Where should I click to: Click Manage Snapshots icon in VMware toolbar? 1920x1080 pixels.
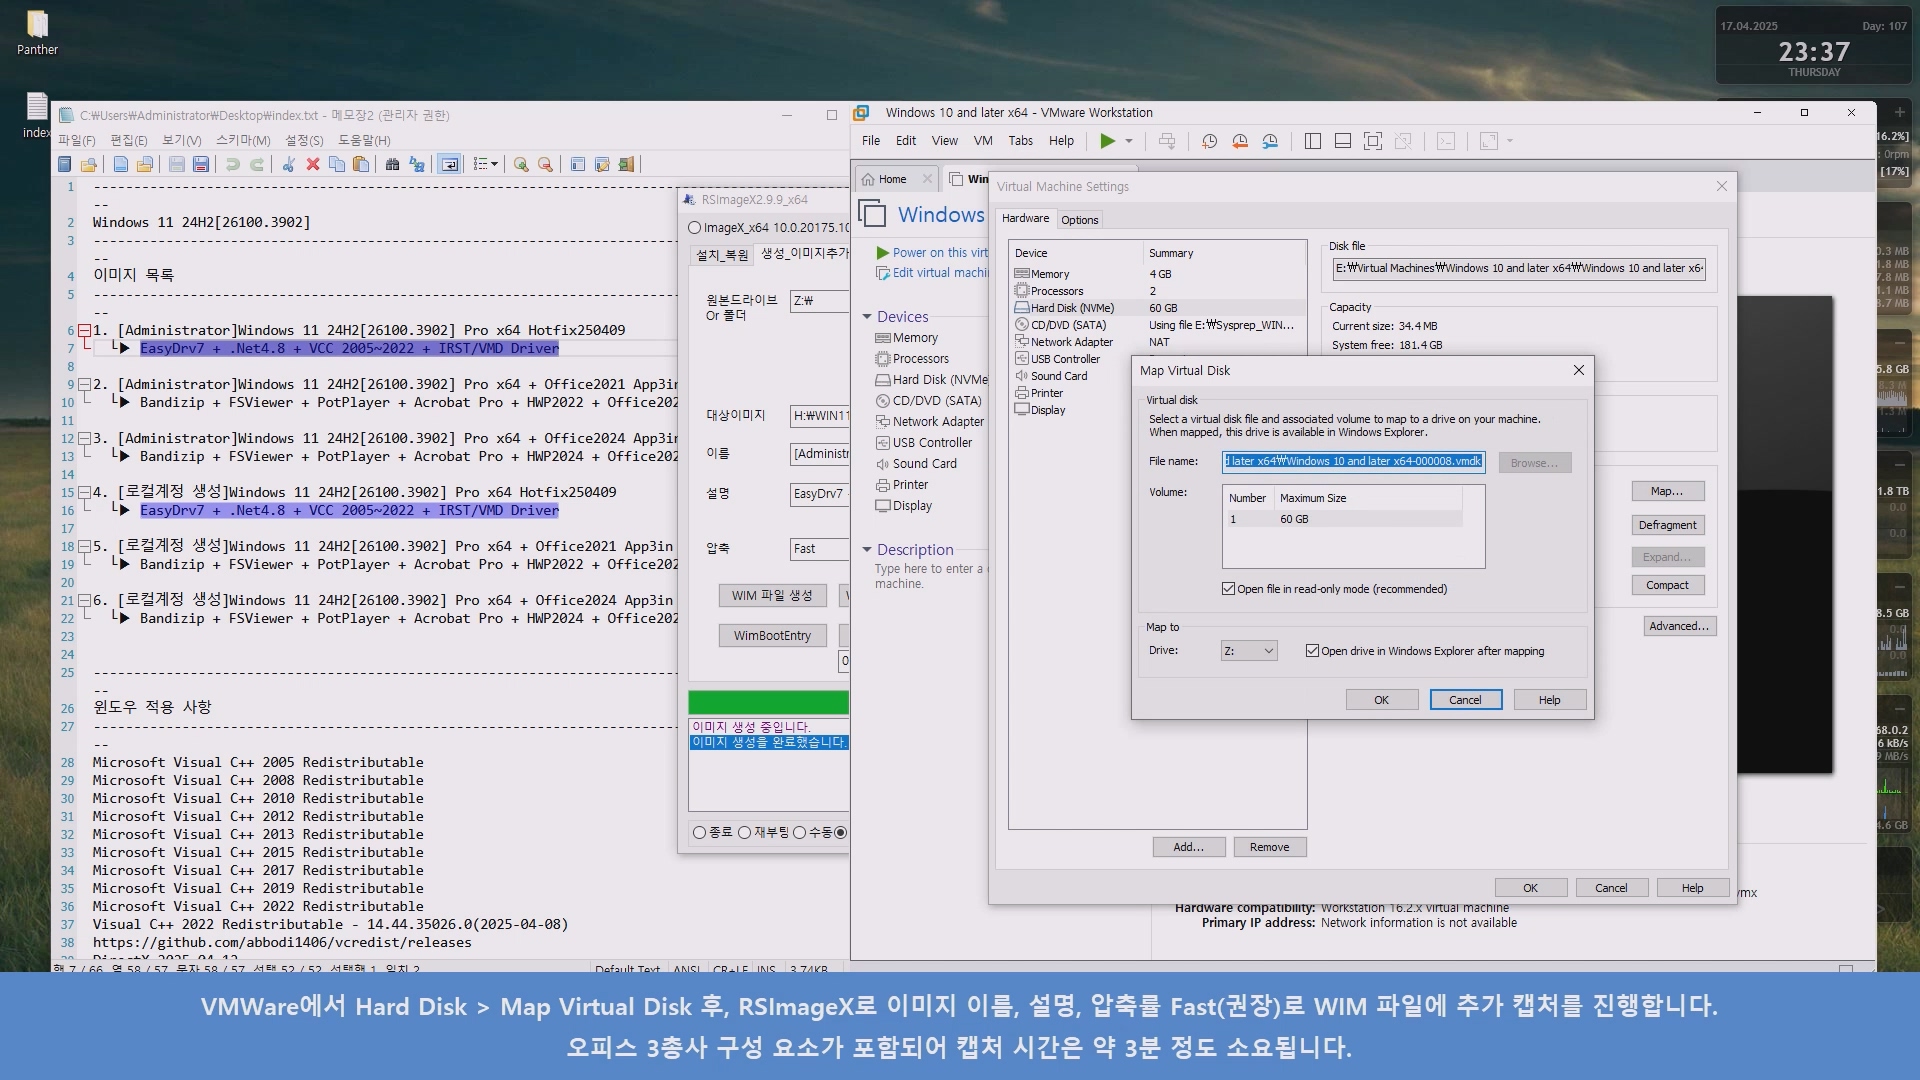click(x=1270, y=141)
